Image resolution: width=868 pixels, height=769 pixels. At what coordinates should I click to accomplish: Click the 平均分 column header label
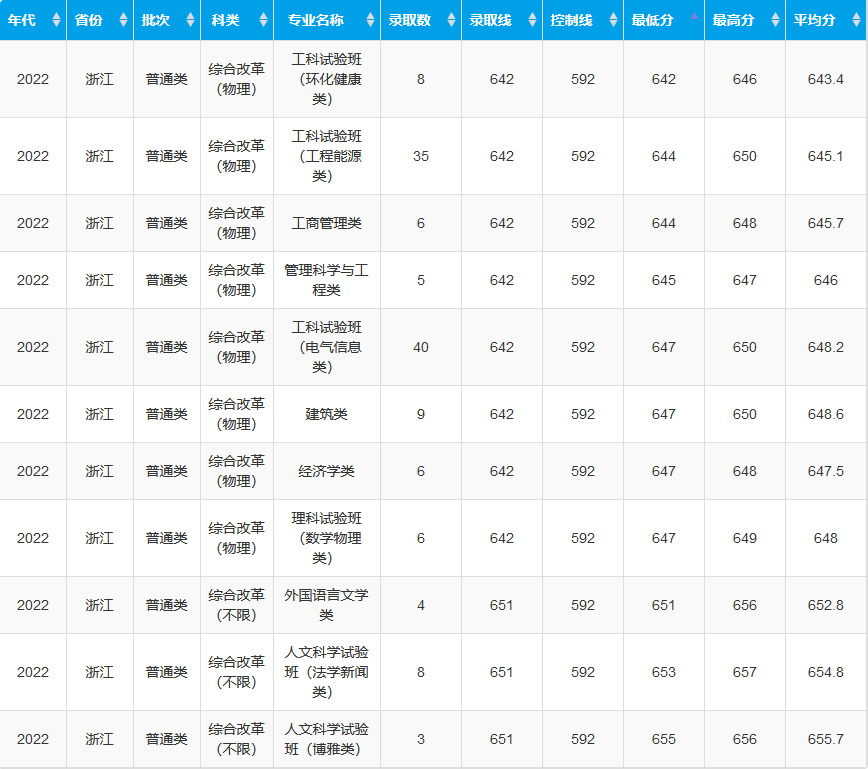(814, 20)
